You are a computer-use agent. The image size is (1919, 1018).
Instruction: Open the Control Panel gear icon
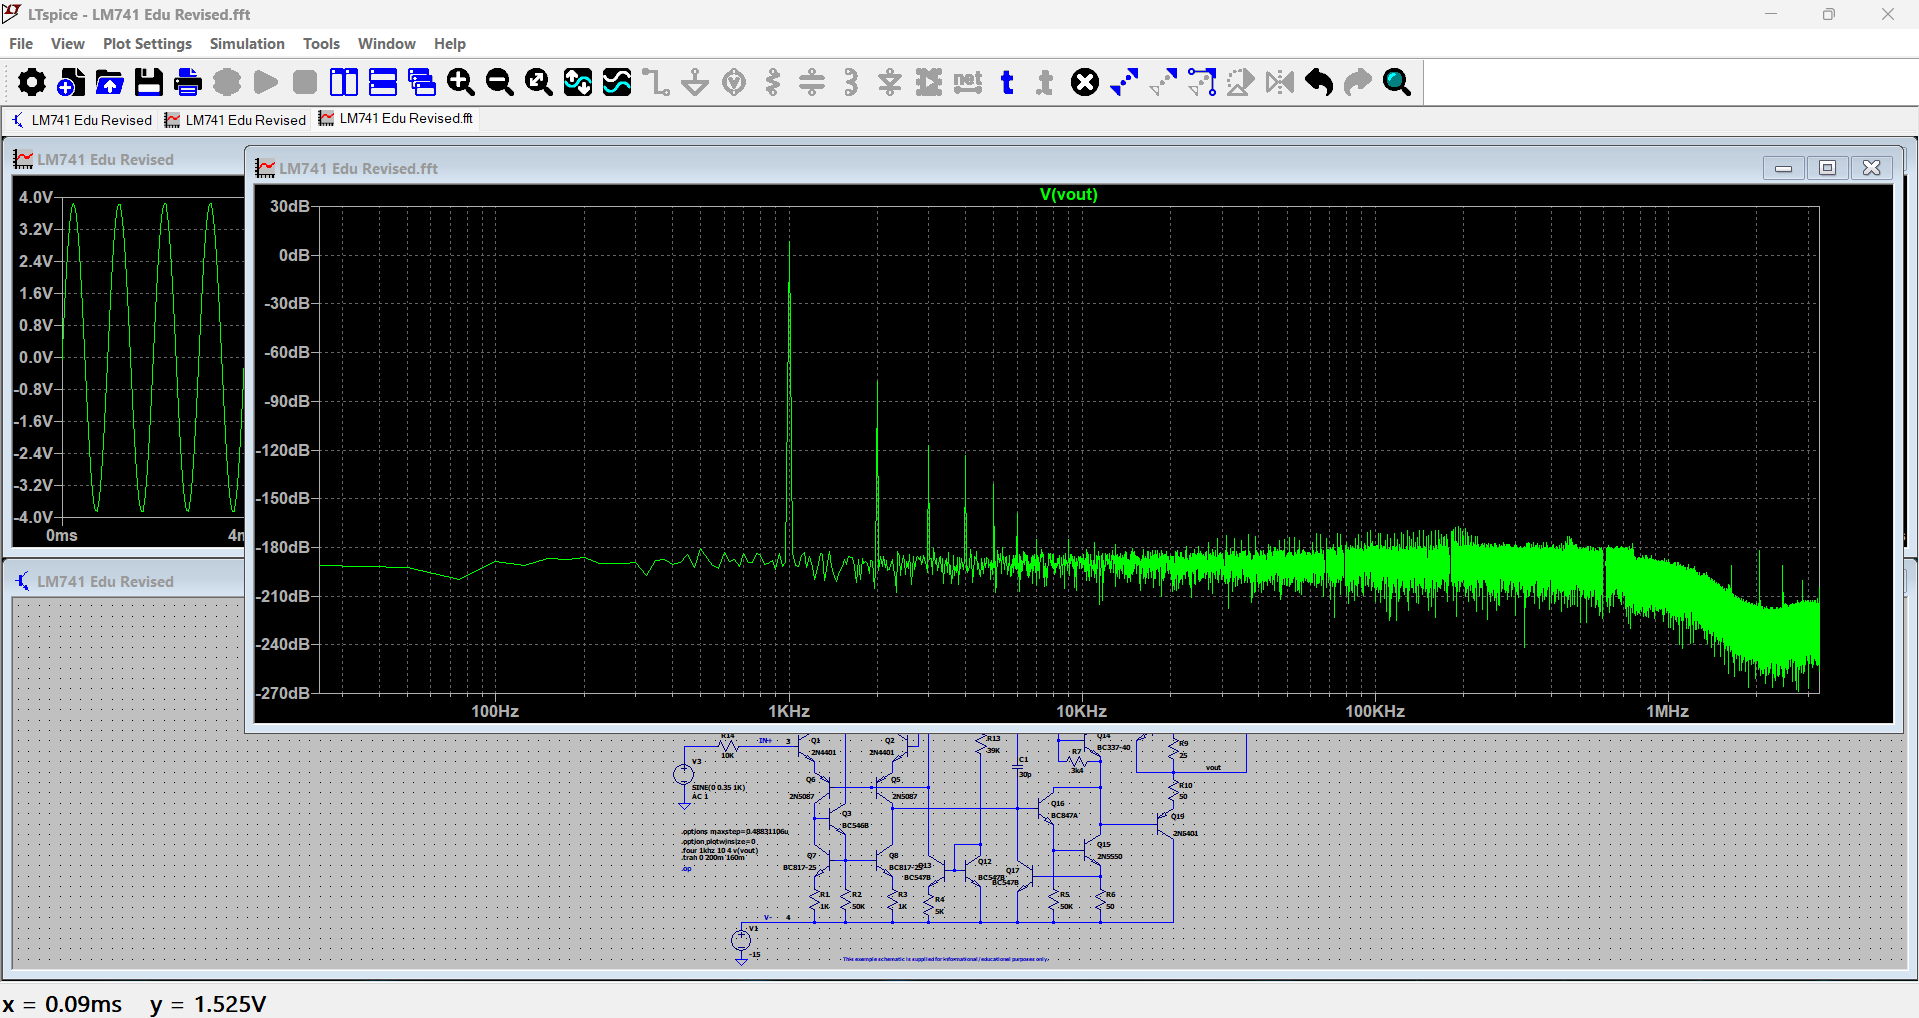(x=32, y=82)
